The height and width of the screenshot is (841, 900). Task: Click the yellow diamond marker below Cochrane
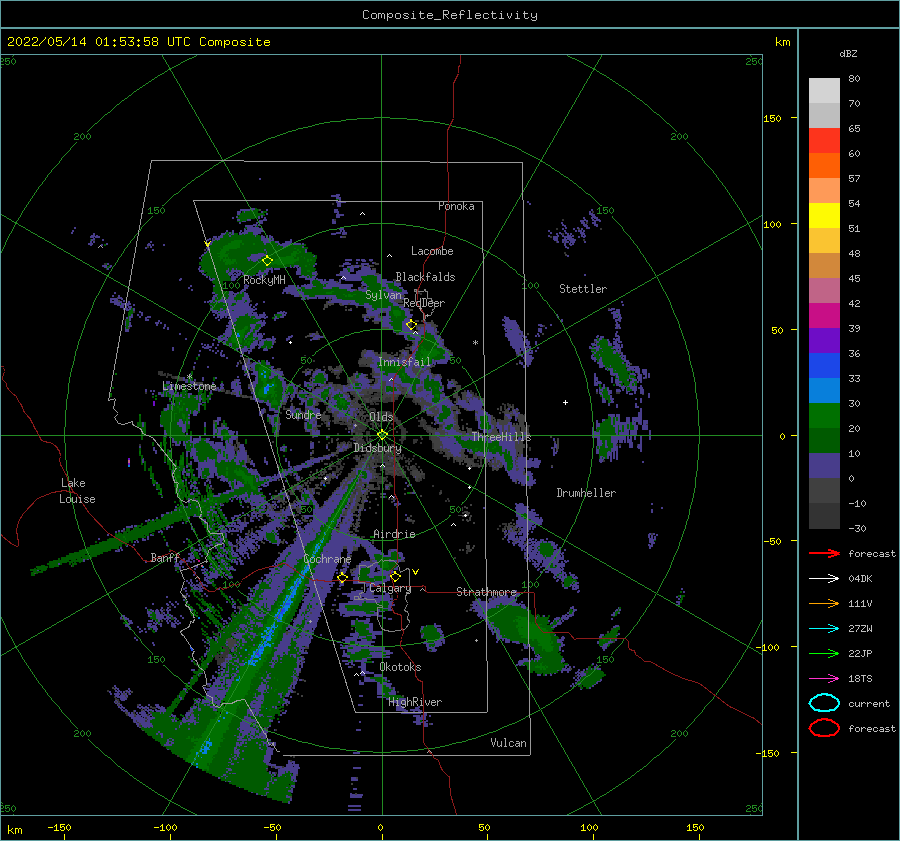click(342, 578)
